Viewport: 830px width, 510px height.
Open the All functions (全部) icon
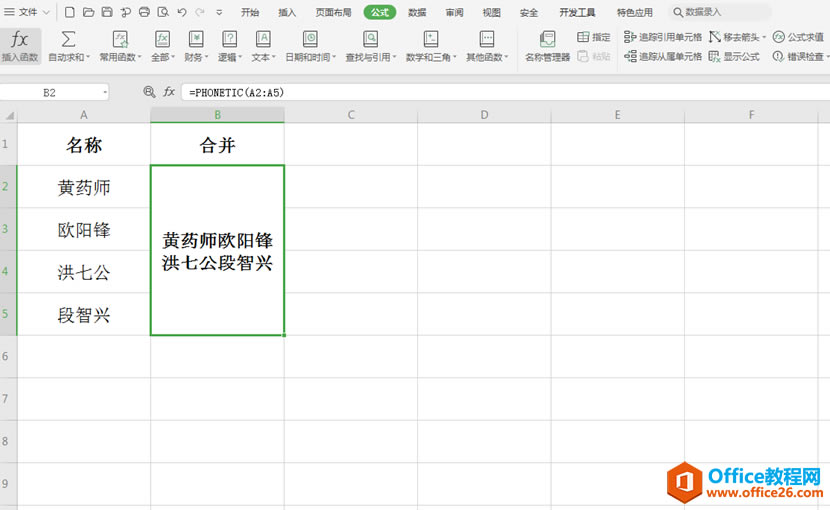(162, 39)
